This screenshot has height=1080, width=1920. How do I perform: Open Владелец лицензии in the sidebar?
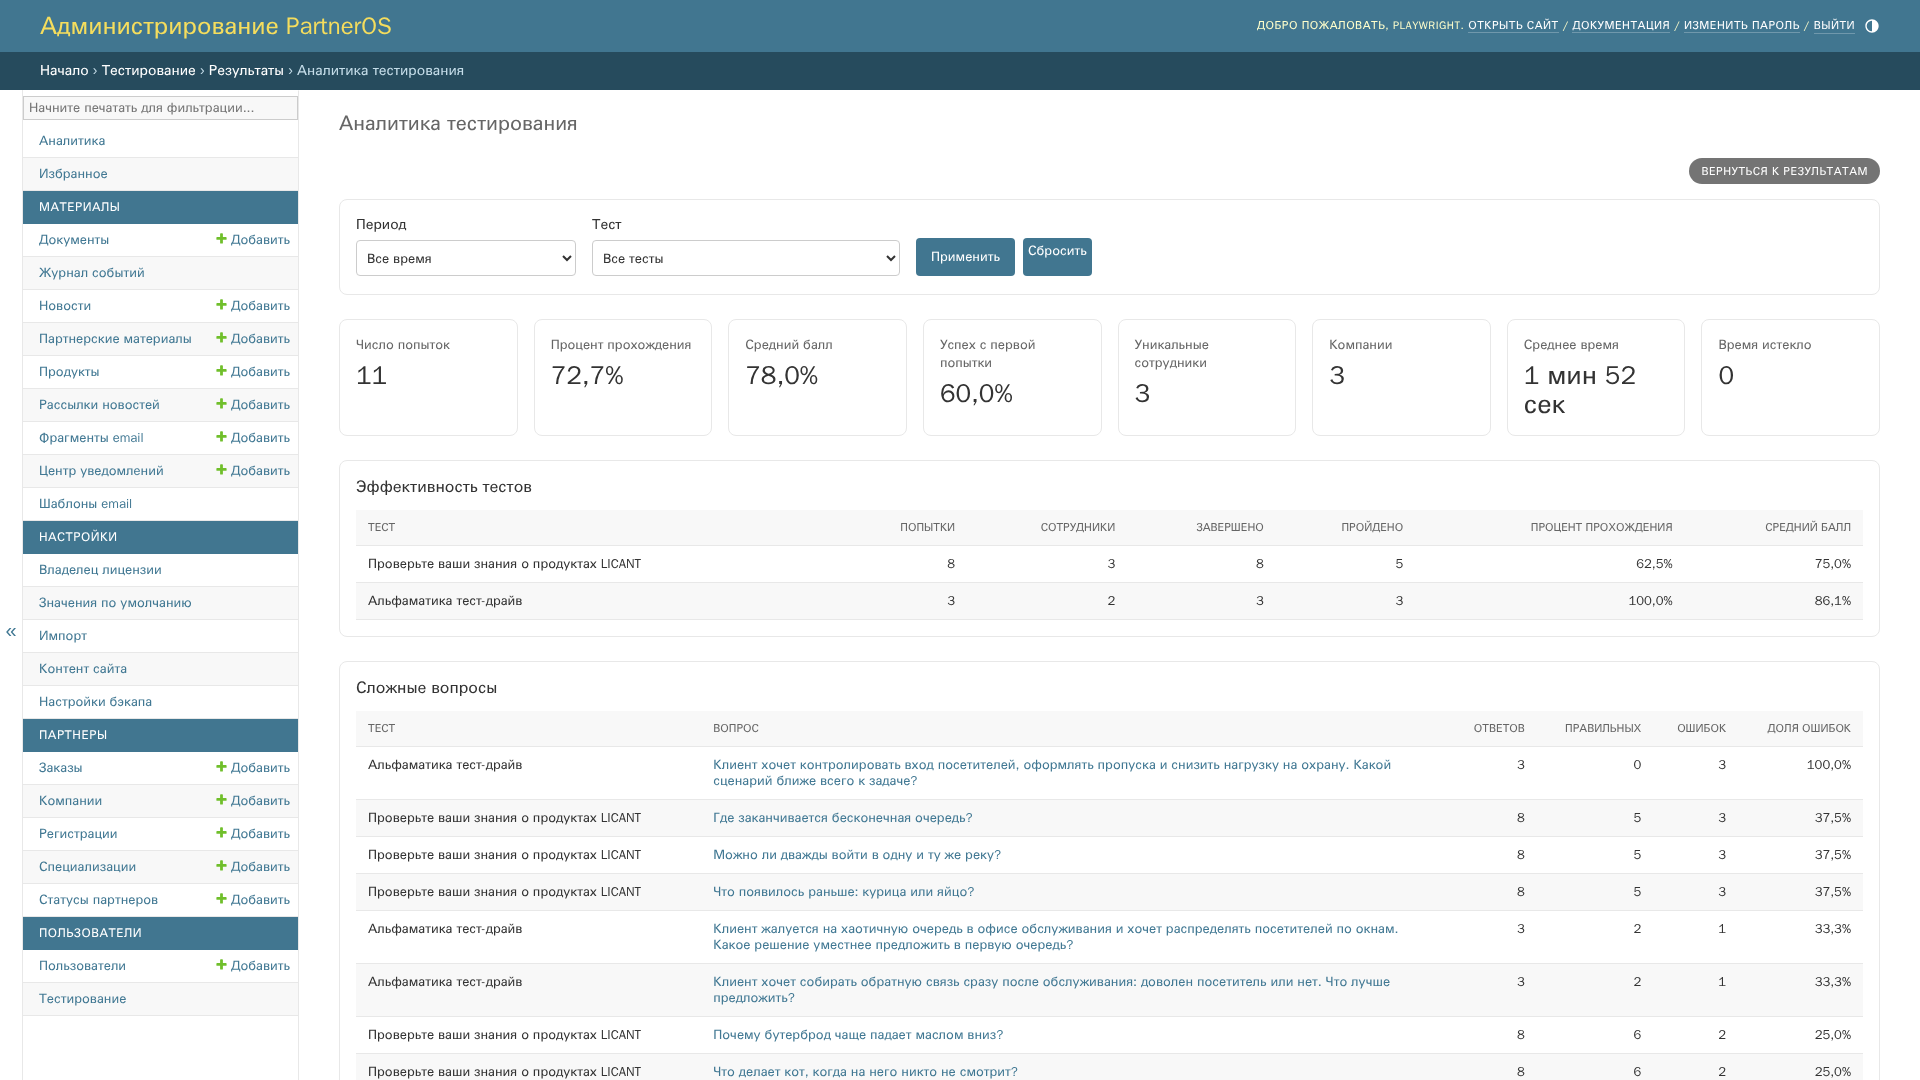click(100, 570)
